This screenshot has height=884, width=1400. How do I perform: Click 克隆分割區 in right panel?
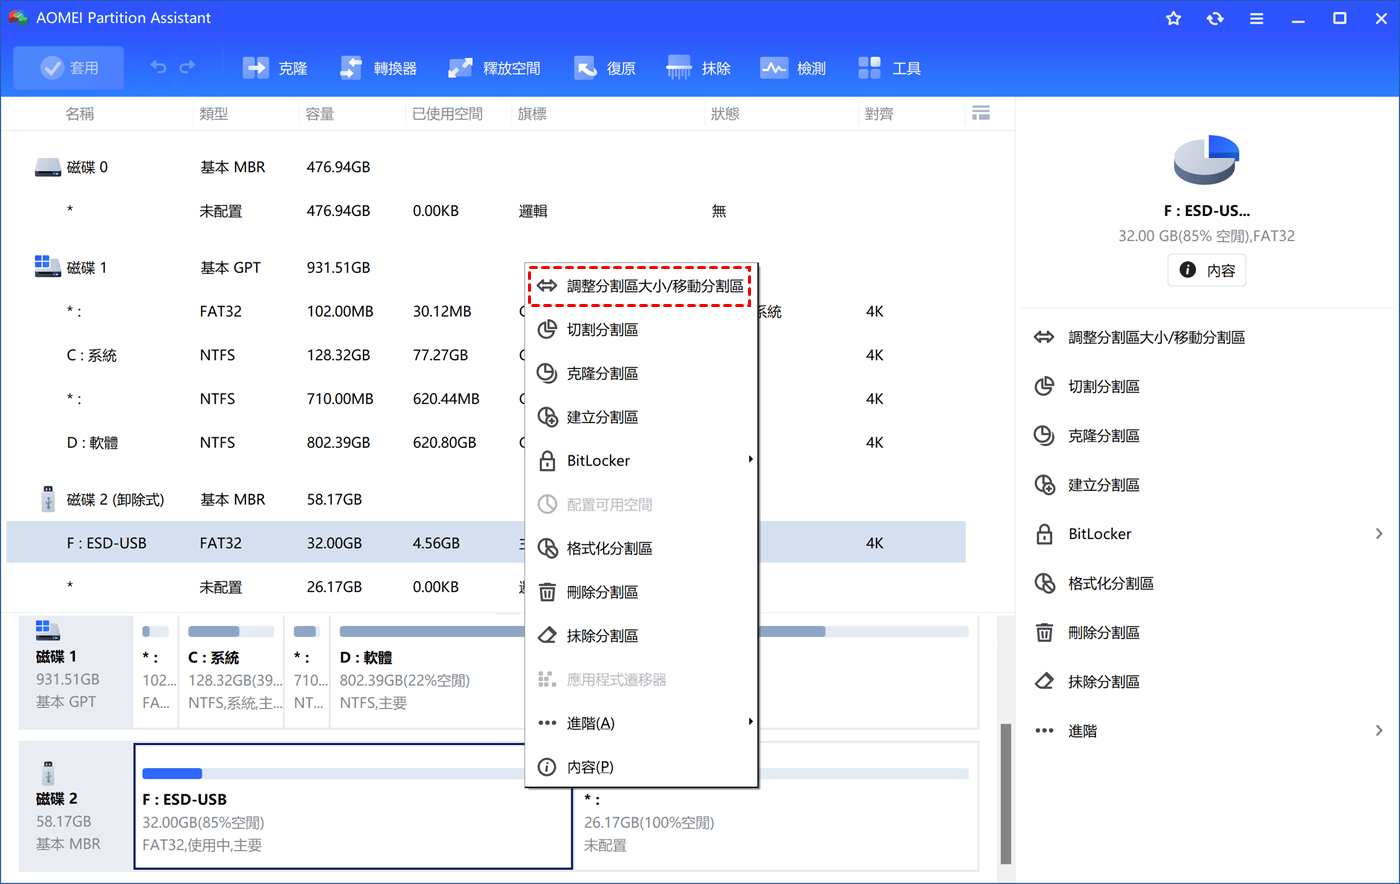coord(1104,436)
